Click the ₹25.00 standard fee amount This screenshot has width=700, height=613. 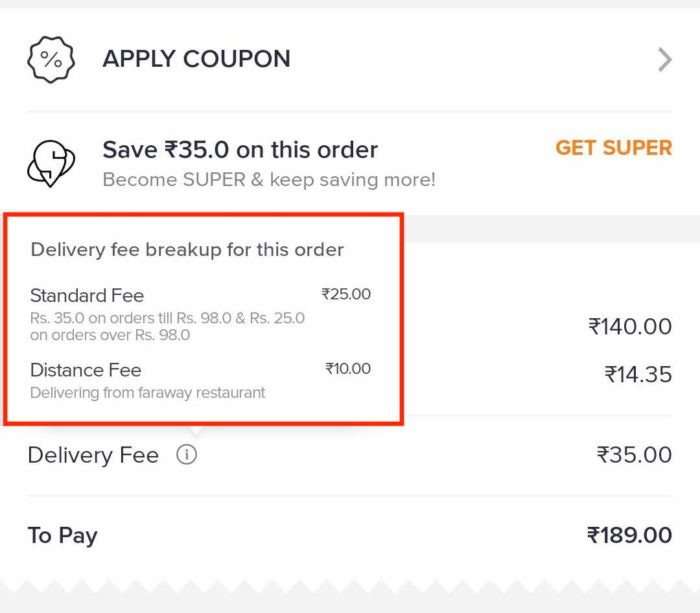[346, 294]
